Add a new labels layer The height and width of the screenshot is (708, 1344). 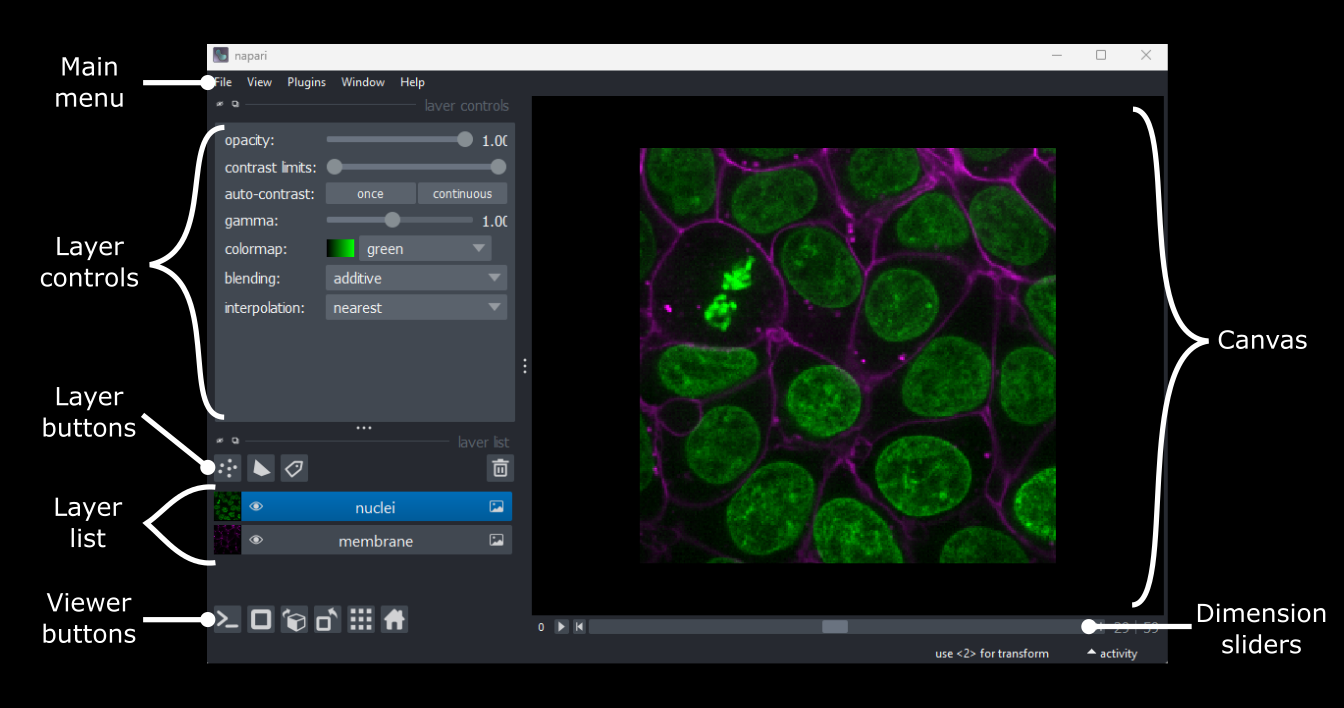coord(293,467)
